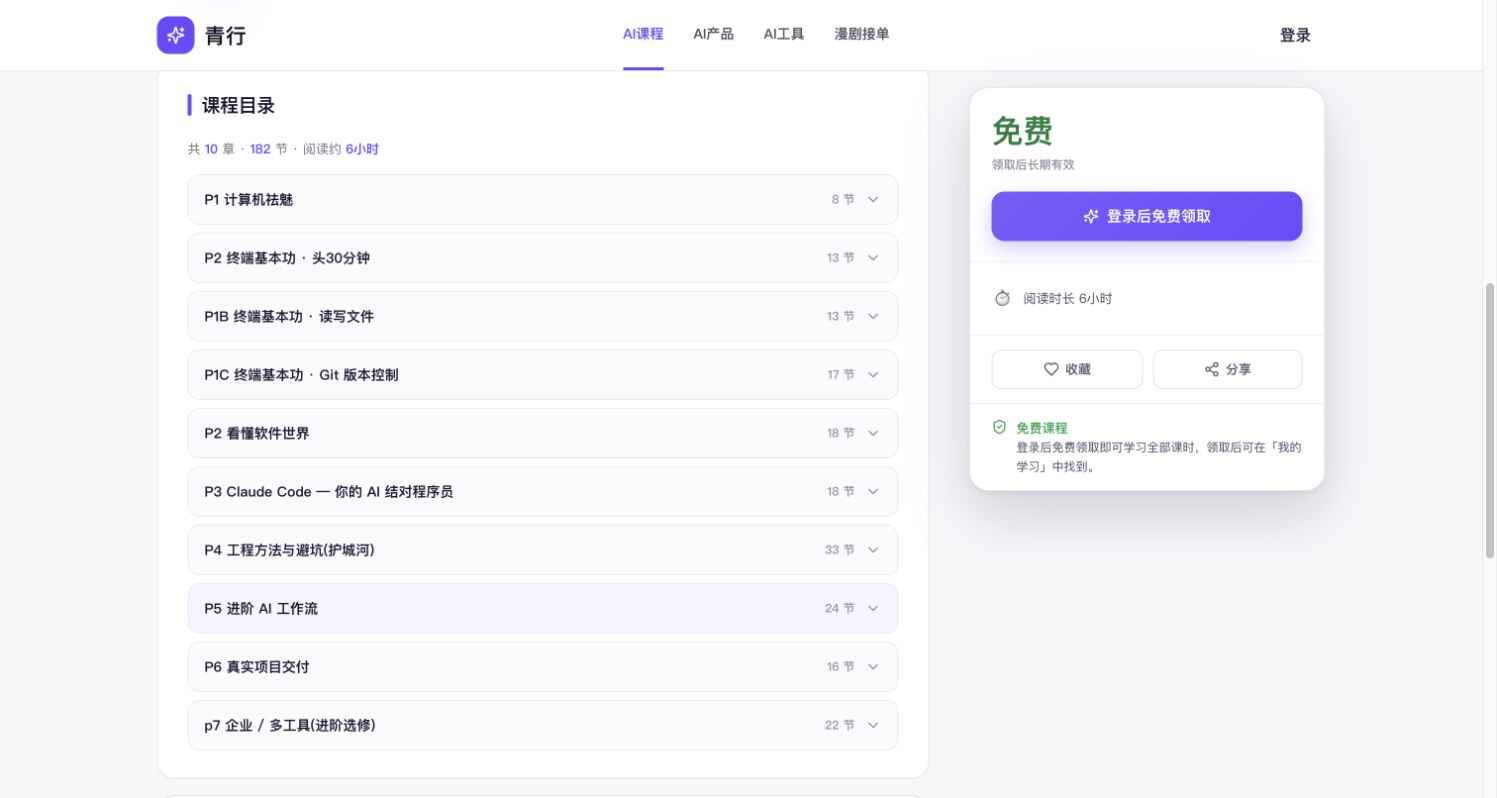This screenshot has height=798, width=1497.
Task: Expand chevron for P1 计算机祛魅
Action: click(873, 200)
